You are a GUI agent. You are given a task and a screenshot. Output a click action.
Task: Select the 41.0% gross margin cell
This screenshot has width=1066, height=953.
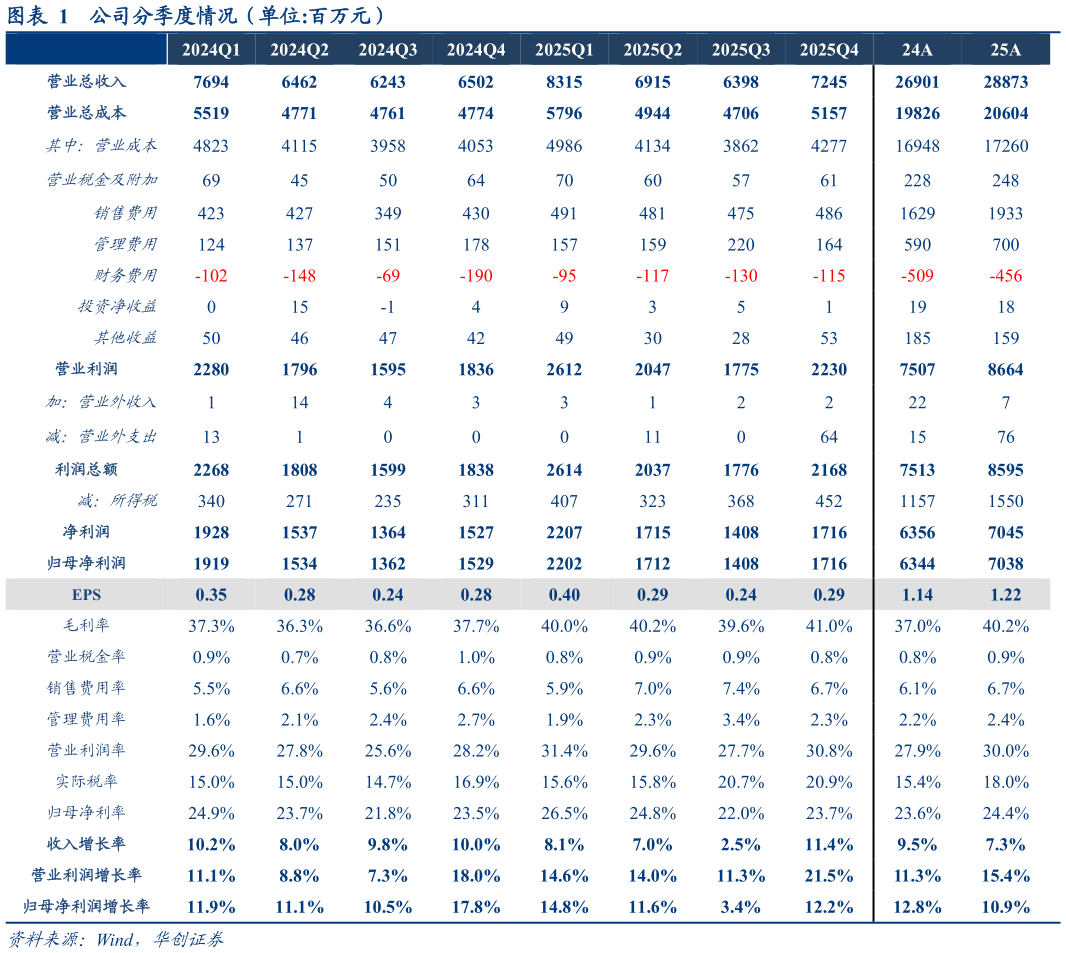click(829, 626)
